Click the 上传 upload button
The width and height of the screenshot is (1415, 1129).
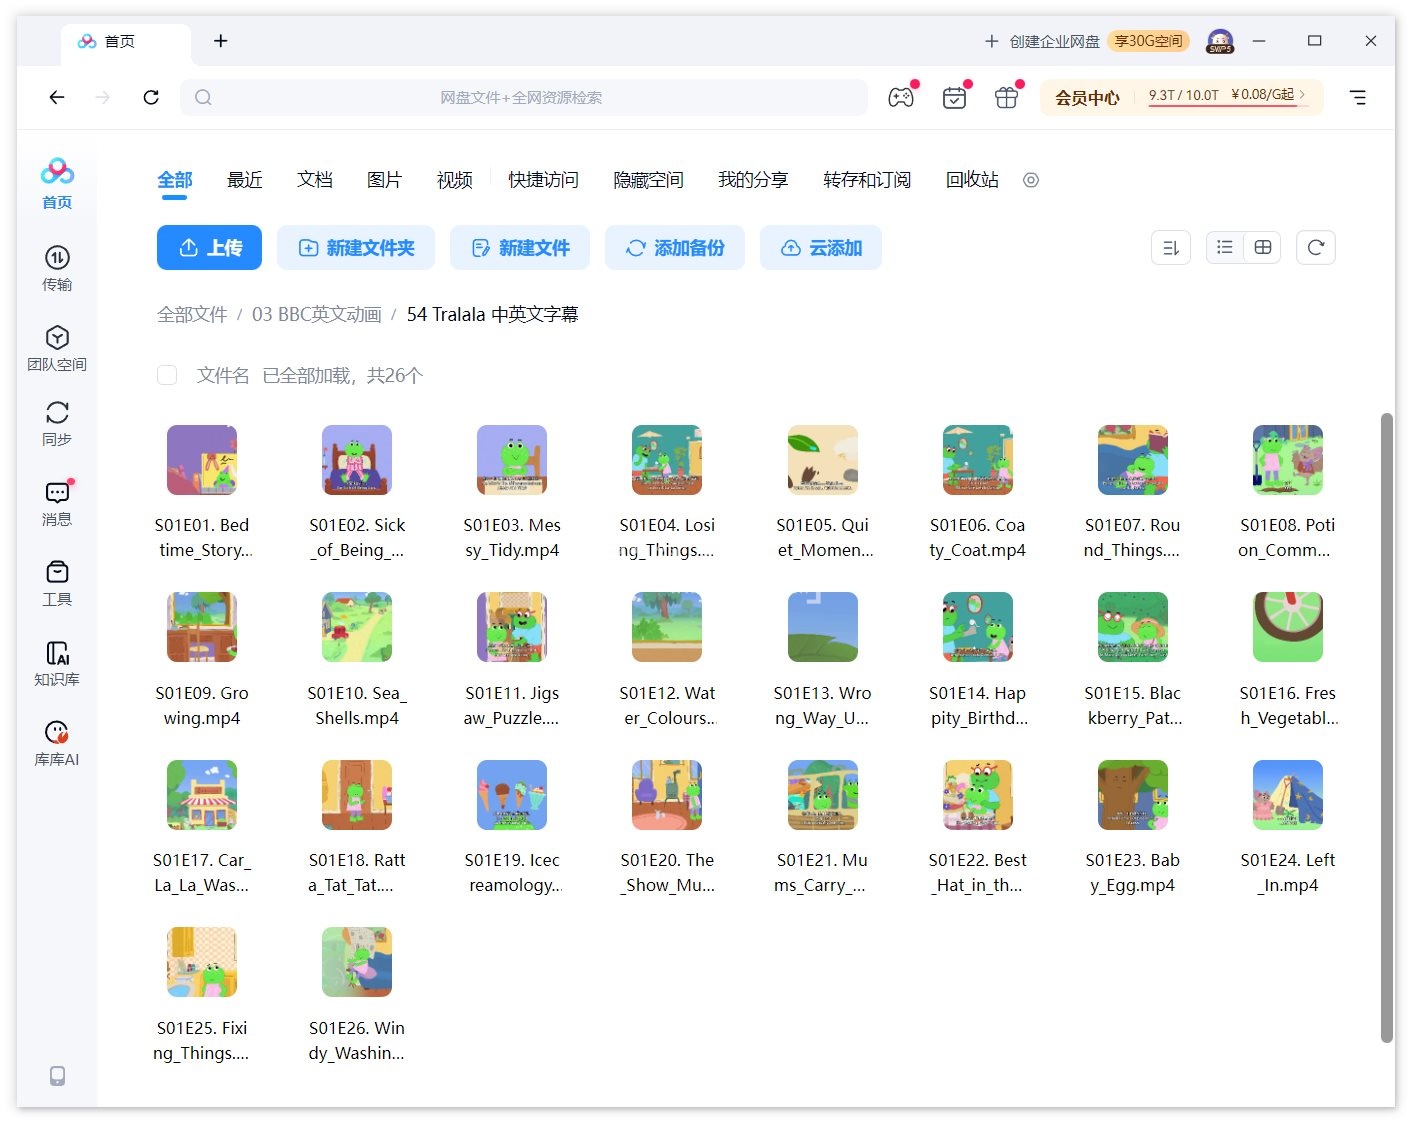pos(209,248)
